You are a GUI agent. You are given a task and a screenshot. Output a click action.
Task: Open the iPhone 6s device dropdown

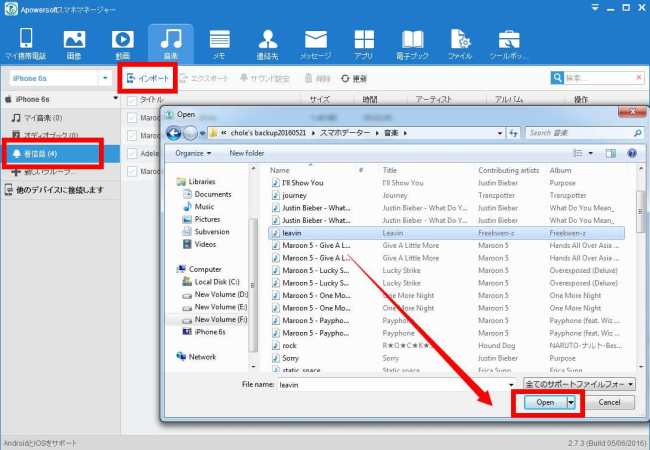[x=105, y=78]
